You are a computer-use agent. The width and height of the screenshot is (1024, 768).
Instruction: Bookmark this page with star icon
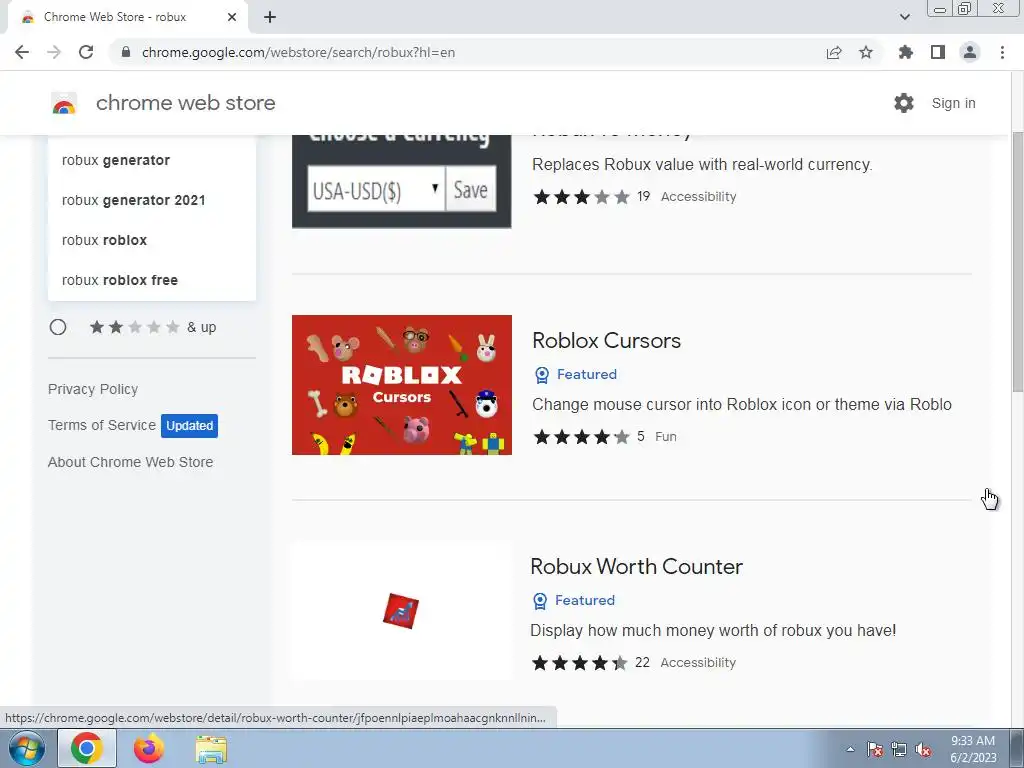coord(866,52)
